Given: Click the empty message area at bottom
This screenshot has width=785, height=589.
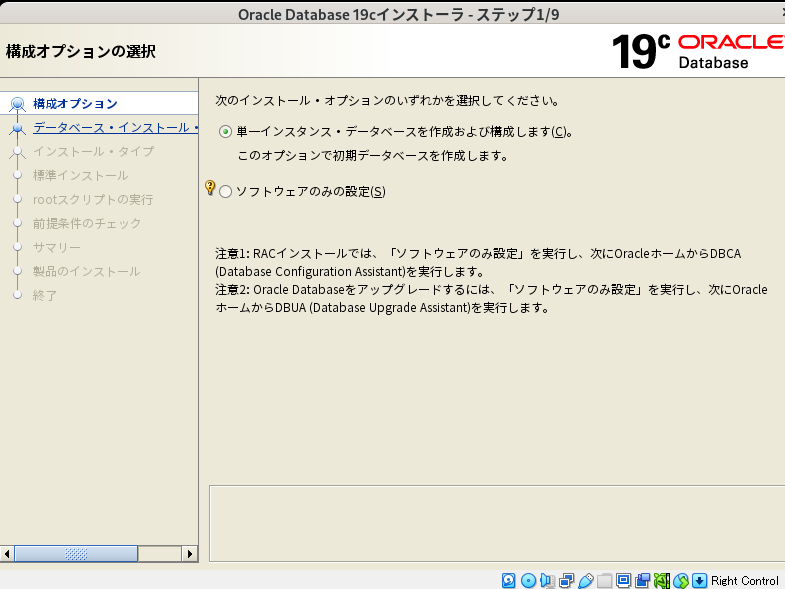Looking at the screenshot, I should [497, 523].
